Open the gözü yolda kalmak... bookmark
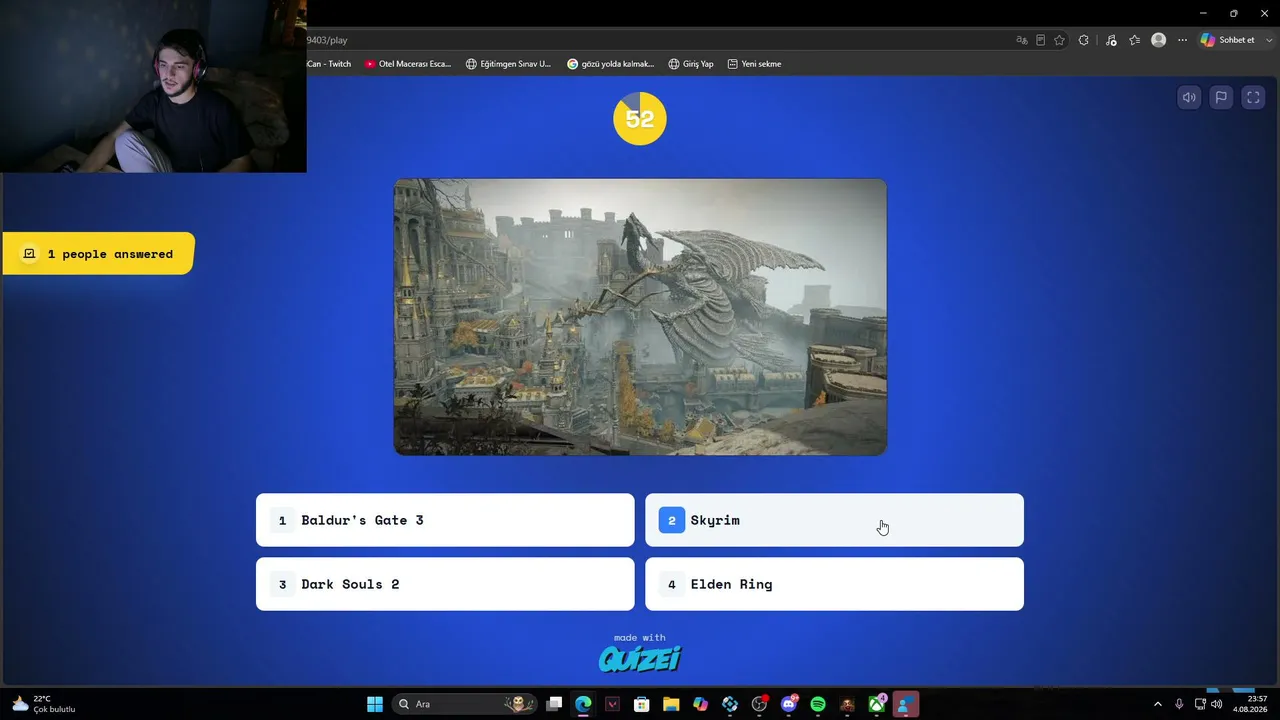Viewport: 1280px width, 720px height. pos(610,64)
